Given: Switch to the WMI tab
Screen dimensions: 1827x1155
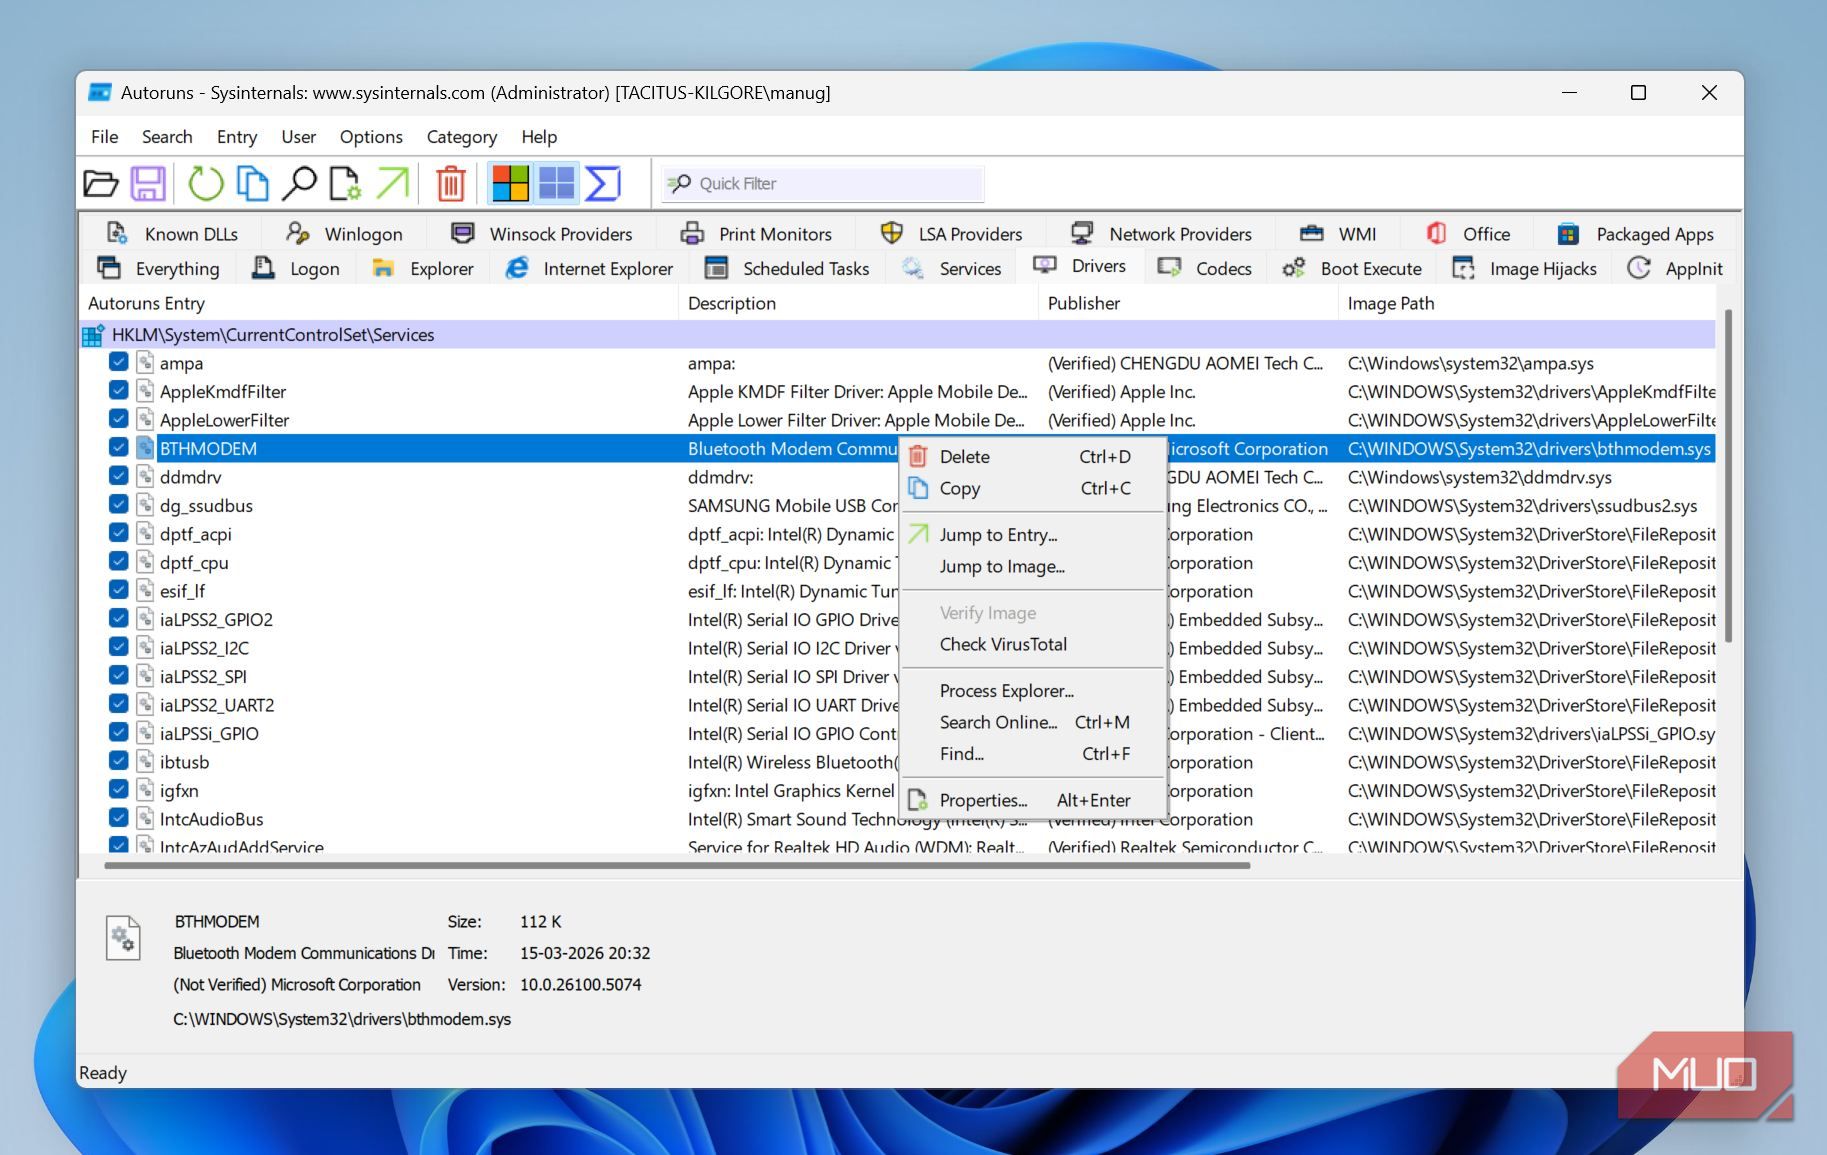Looking at the screenshot, I should (1338, 234).
